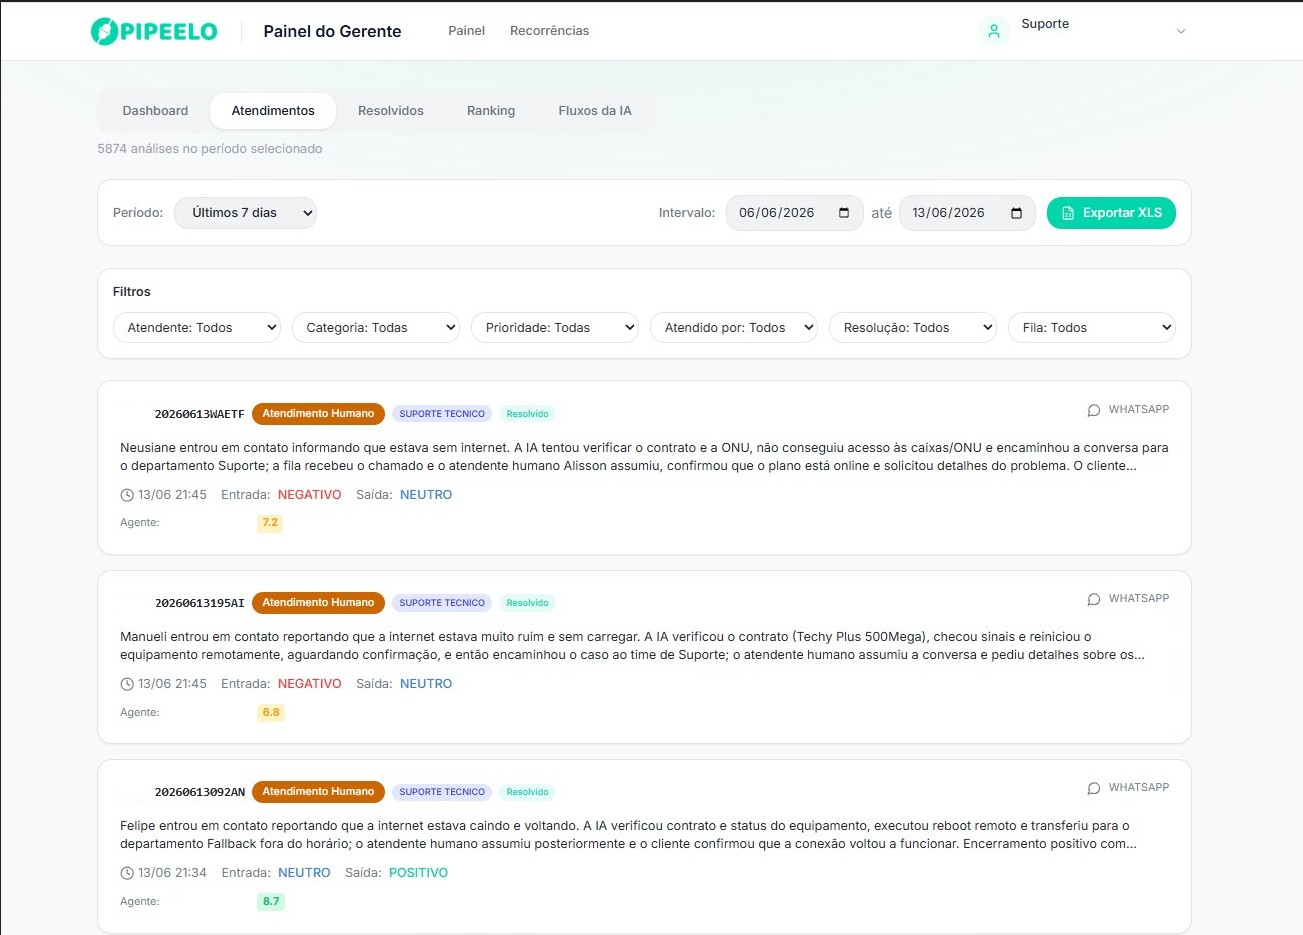The image size is (1303, 935).
Task: Click Atendimento Humano badge on ticket 20260613195AI
Action: click(318, 603)
